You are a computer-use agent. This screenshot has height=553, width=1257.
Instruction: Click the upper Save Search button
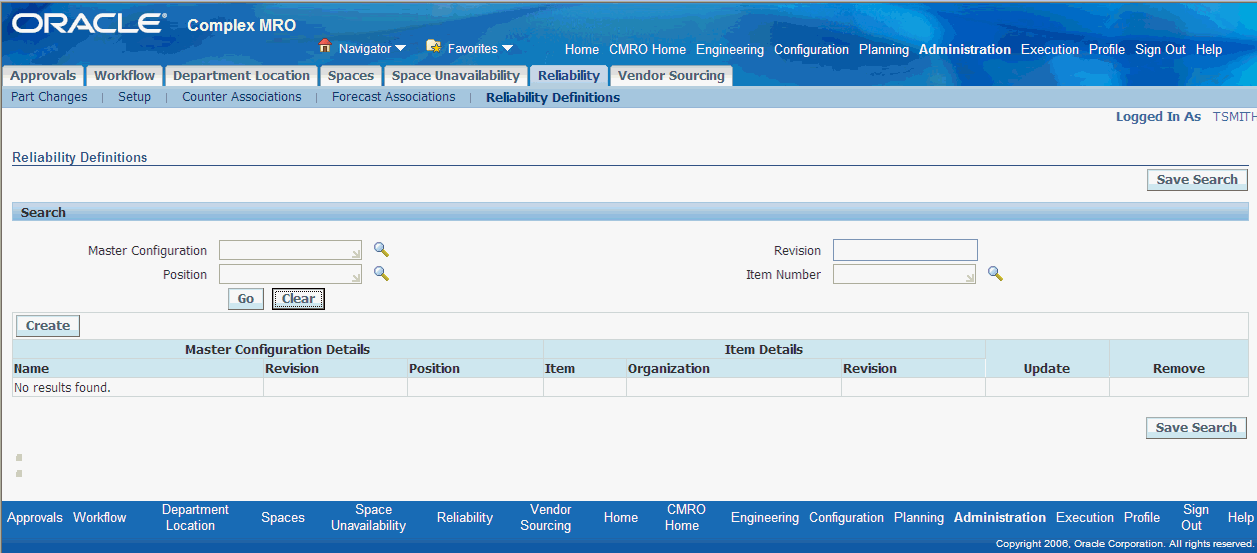pos(1197,180)
